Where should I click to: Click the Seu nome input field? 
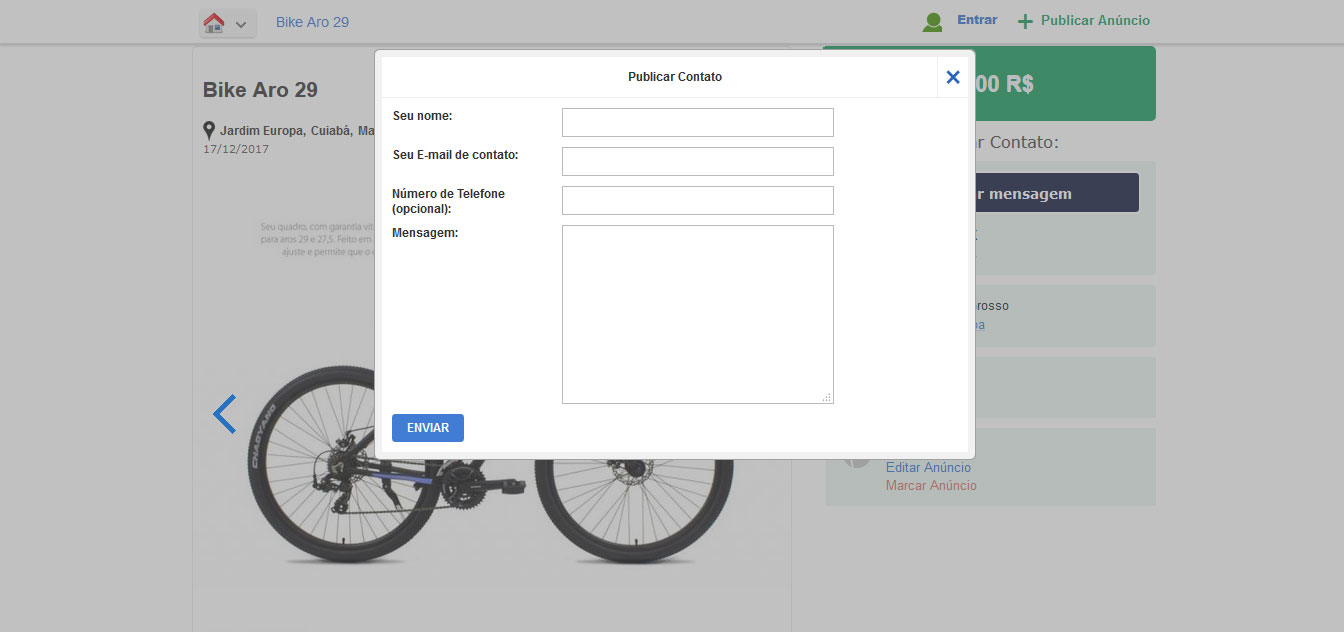pos(697,122)
